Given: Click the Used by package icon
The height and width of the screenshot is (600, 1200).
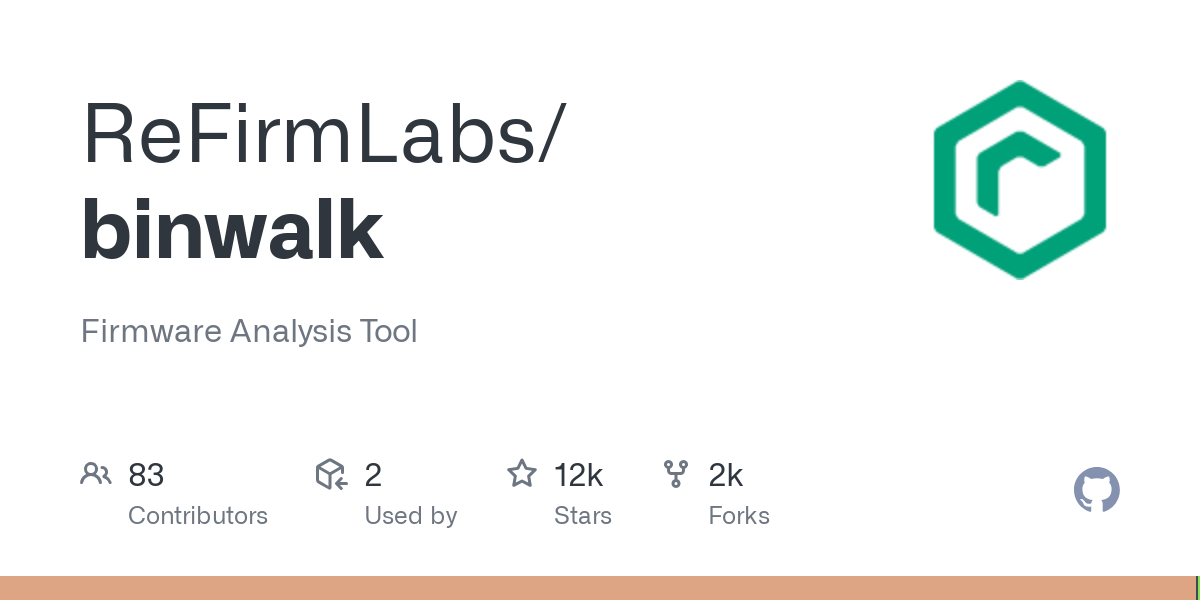Looking at the screenshot, I should 331,474.
